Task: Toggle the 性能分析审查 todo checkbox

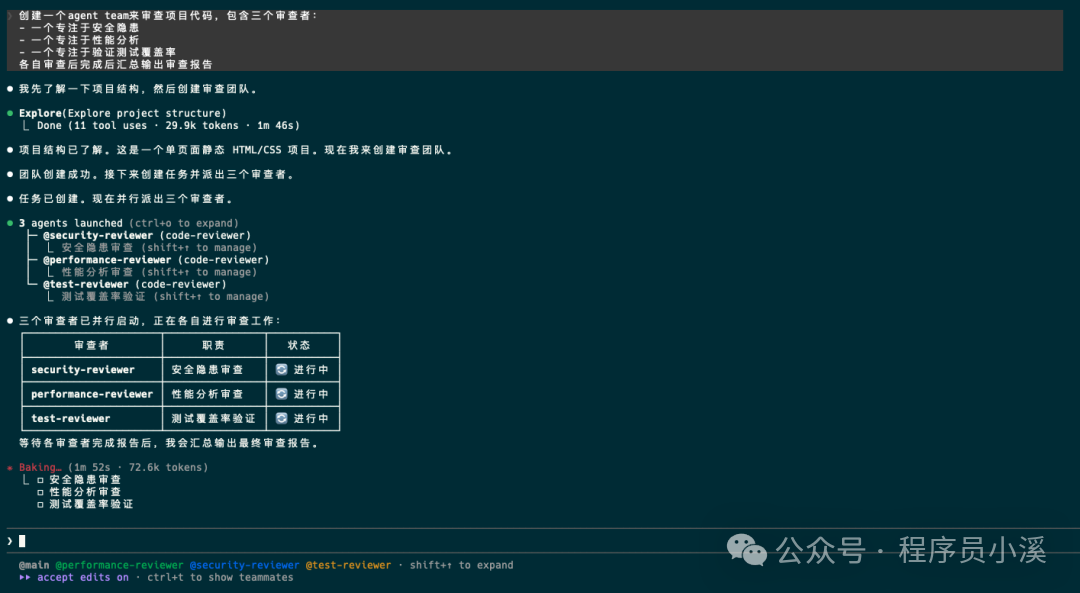Action: [x=40, y=492]
